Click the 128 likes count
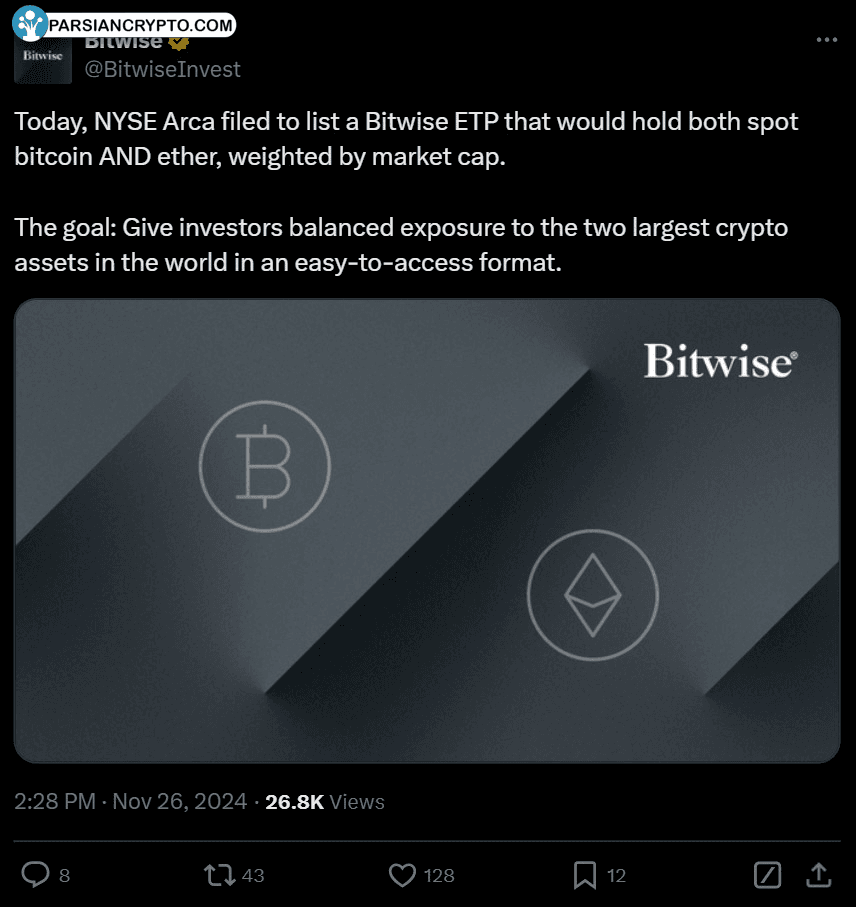The height and width of the screenshot is (907, 856). point(439,876)
